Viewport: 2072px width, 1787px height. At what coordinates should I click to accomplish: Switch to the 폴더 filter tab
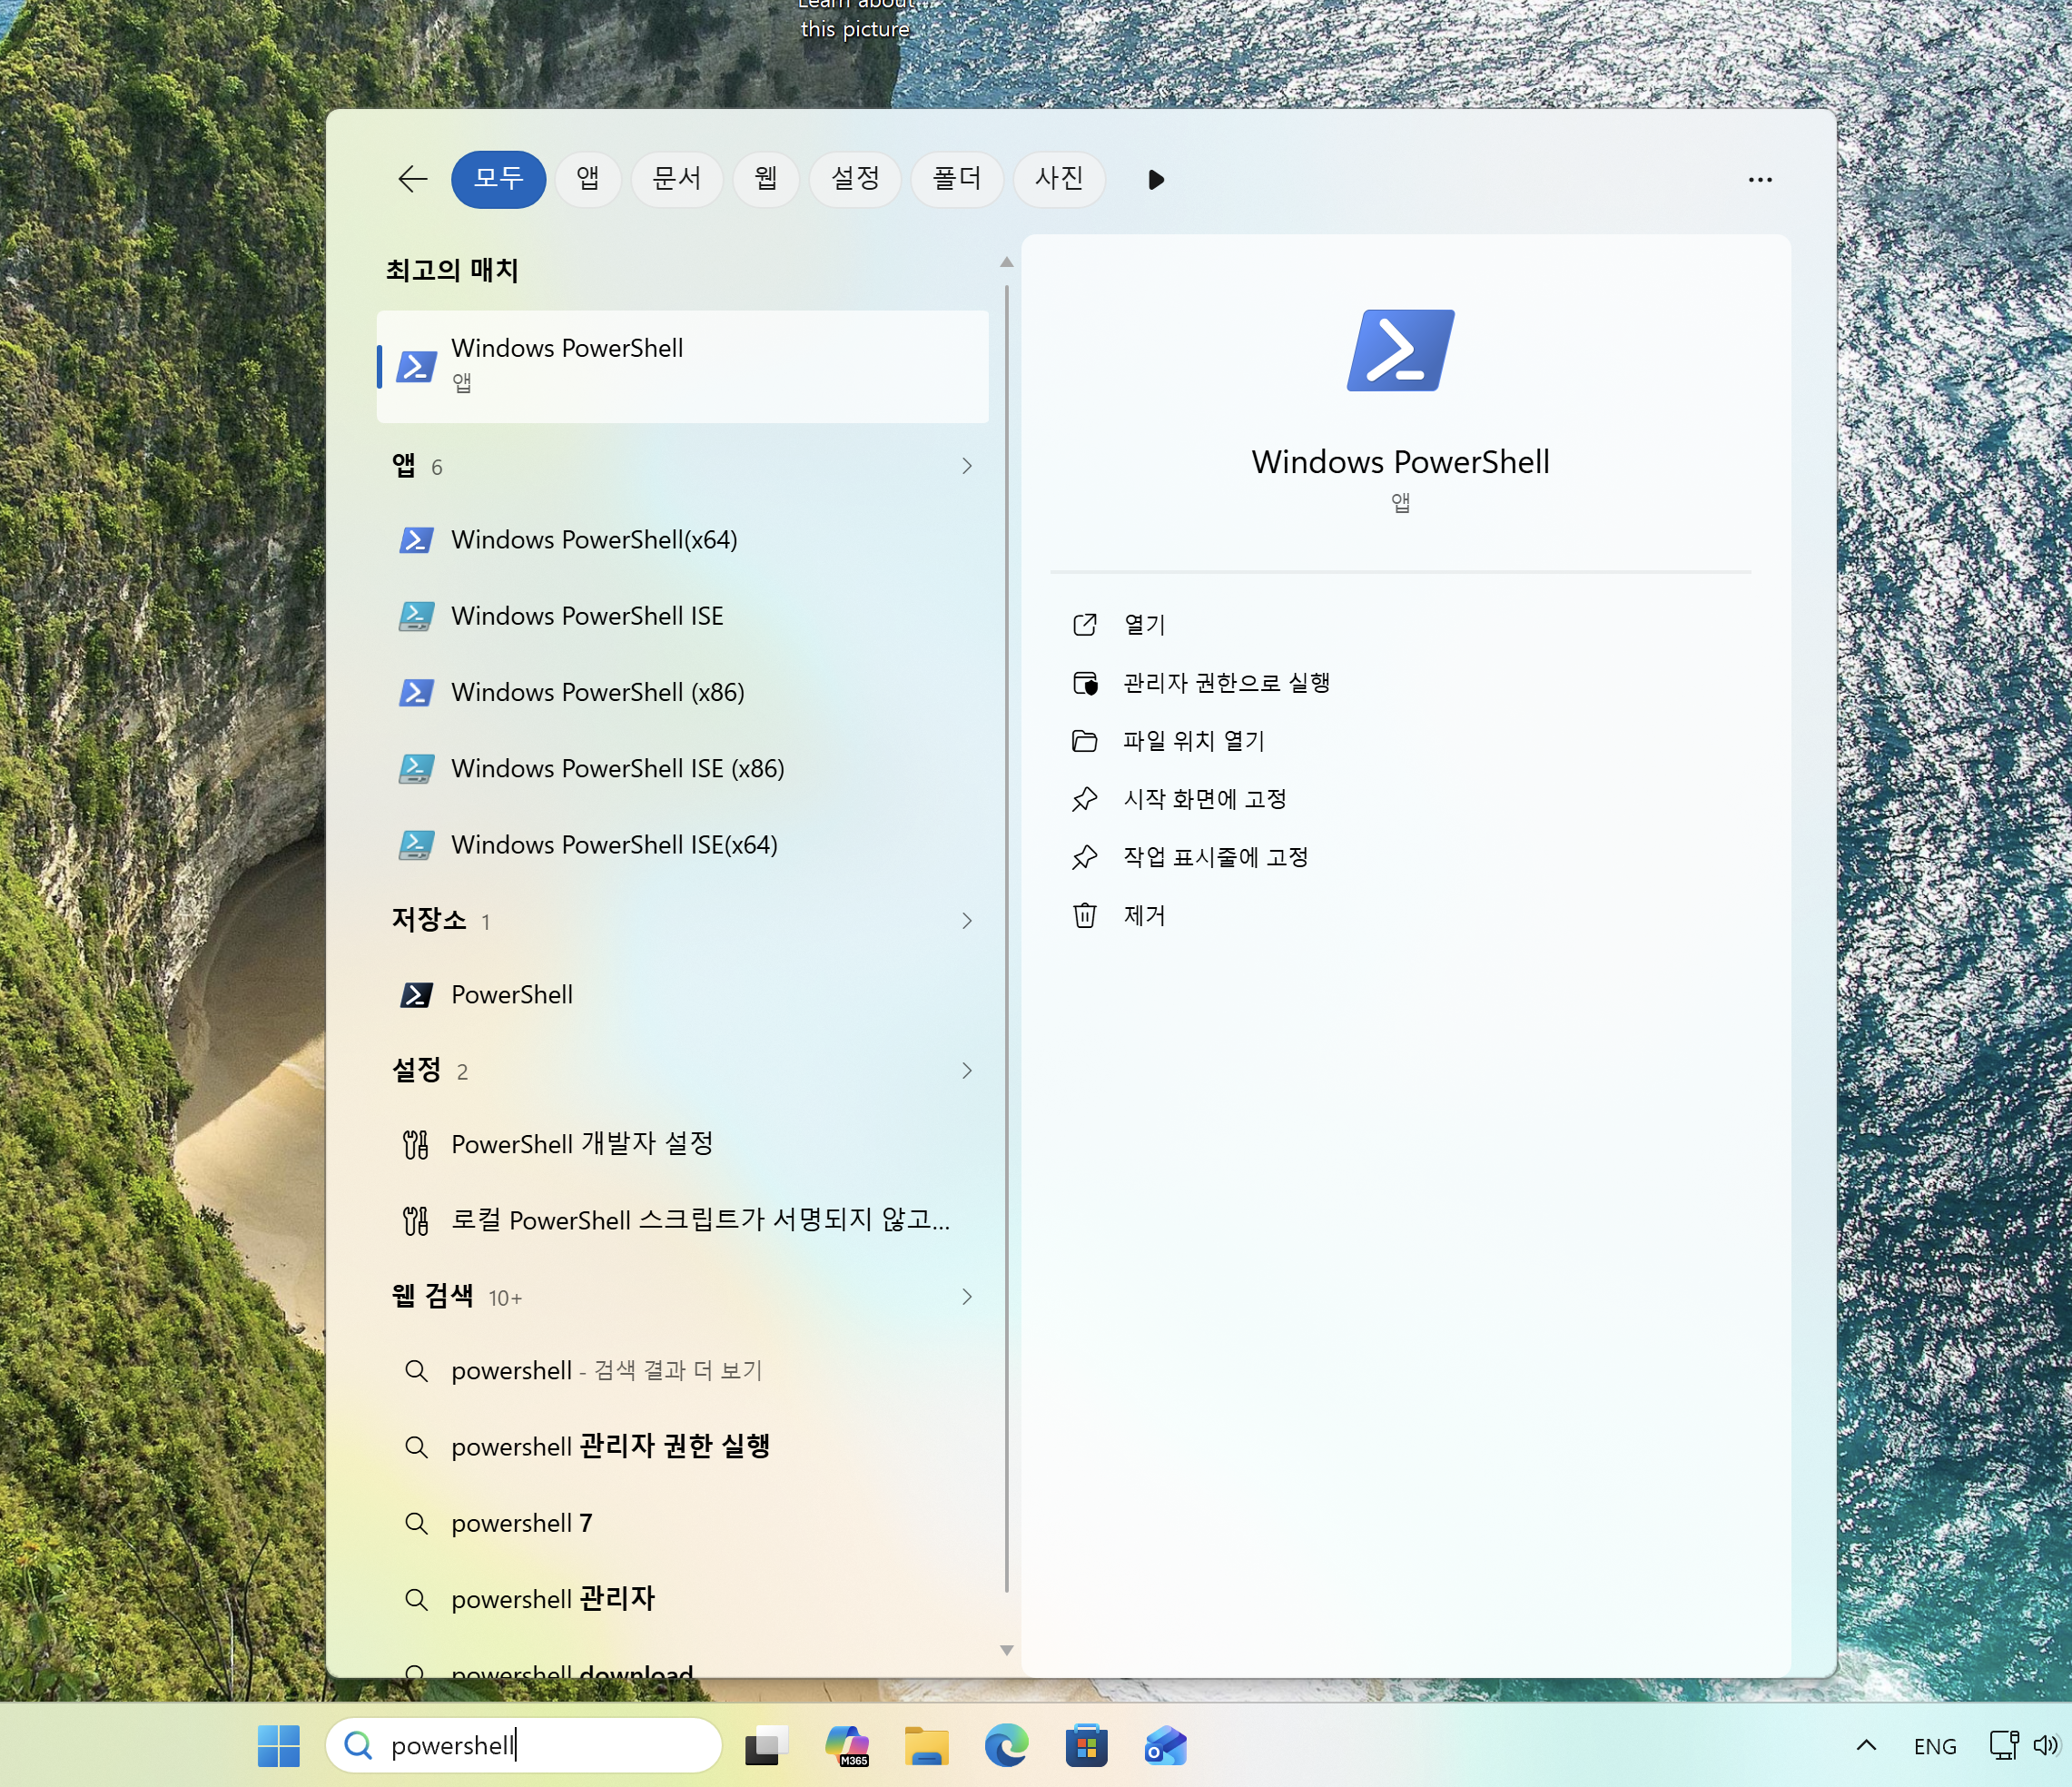(x=957, y=179)
